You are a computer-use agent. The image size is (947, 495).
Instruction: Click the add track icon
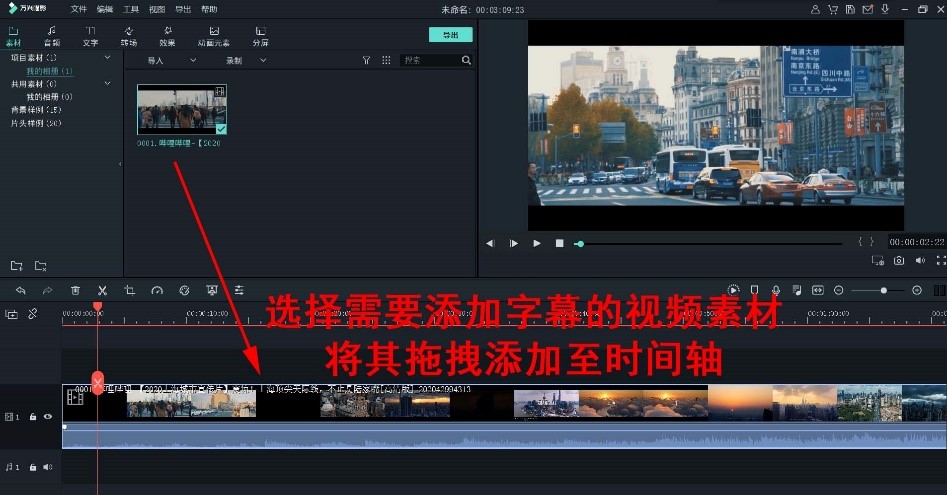pos(11,314)
